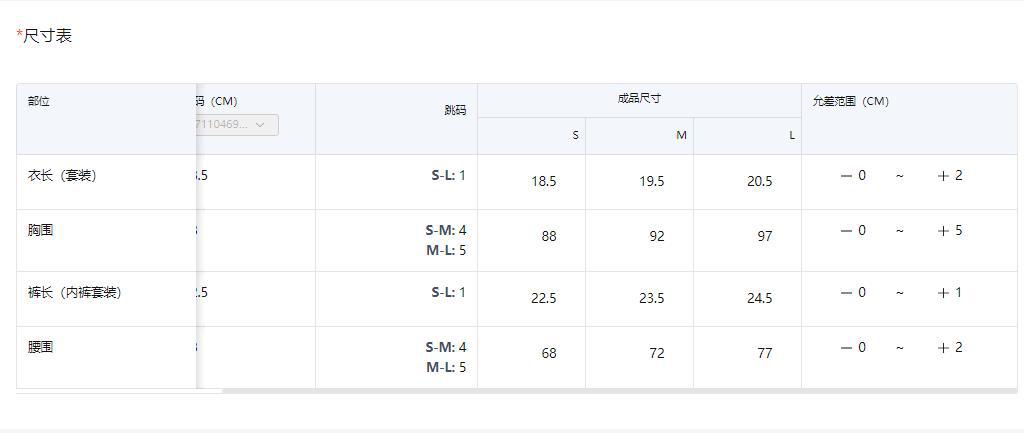Select the 88 chest value for S
Viewport: 1024px width, 433px height.
point(548,237)
